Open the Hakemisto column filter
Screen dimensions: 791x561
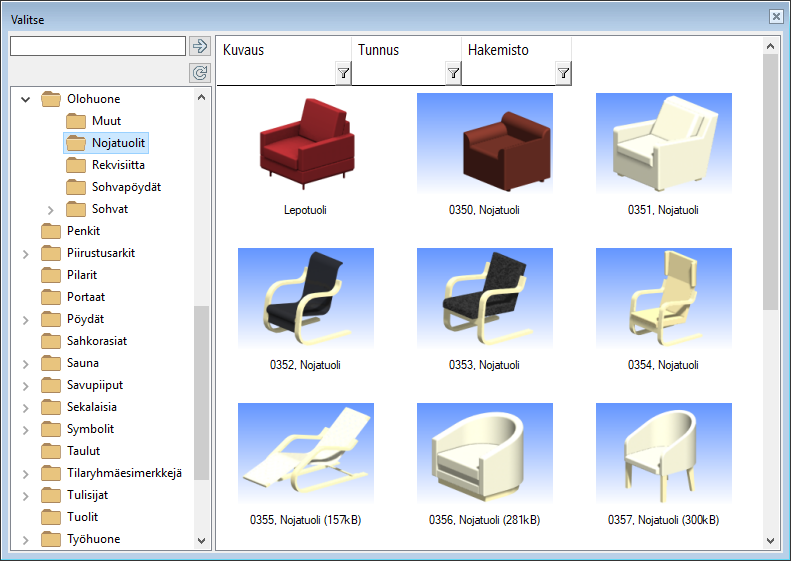point(563,73)
